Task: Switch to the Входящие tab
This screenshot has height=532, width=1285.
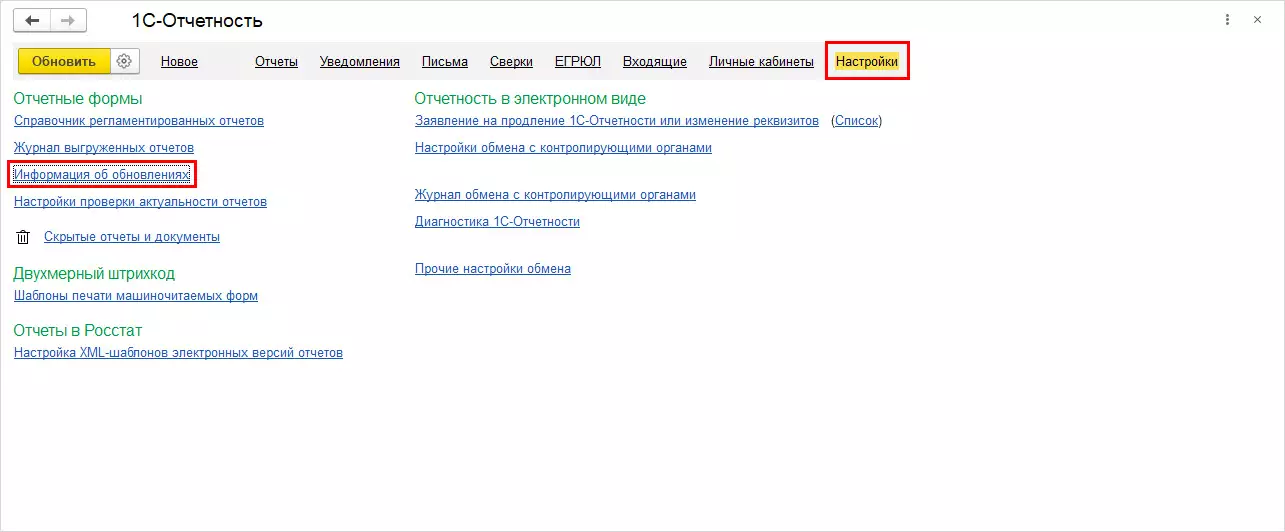Action: pos(655,62)
